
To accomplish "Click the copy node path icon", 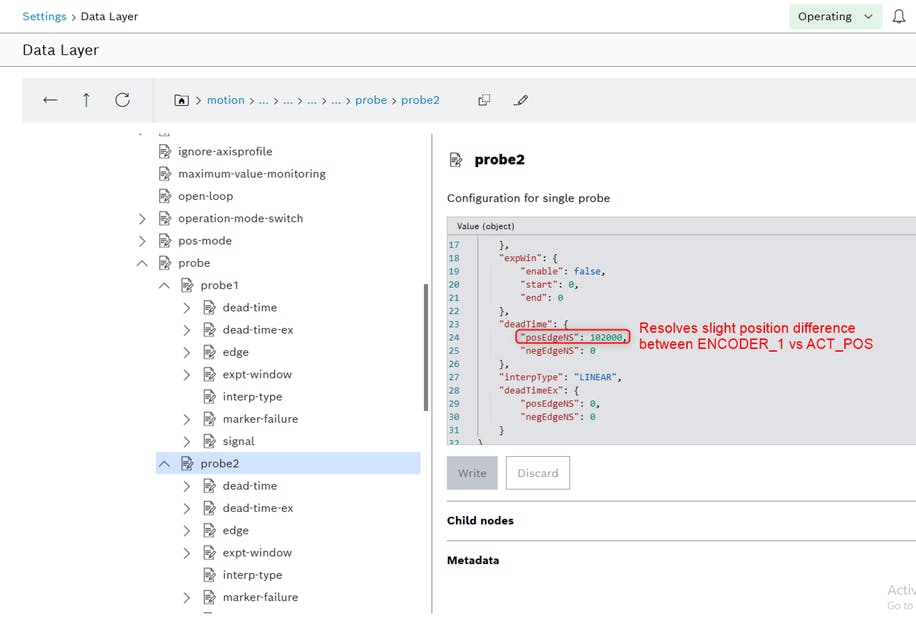I will [x=484, y=100].
